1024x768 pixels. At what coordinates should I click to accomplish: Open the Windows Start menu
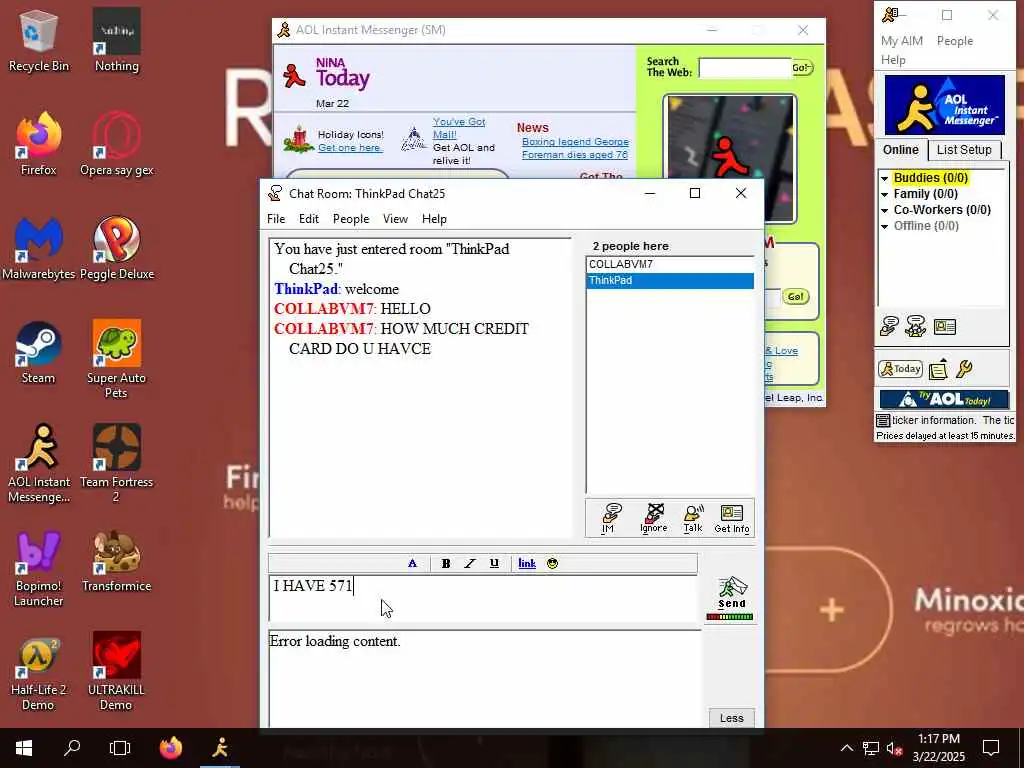point(24,748)
